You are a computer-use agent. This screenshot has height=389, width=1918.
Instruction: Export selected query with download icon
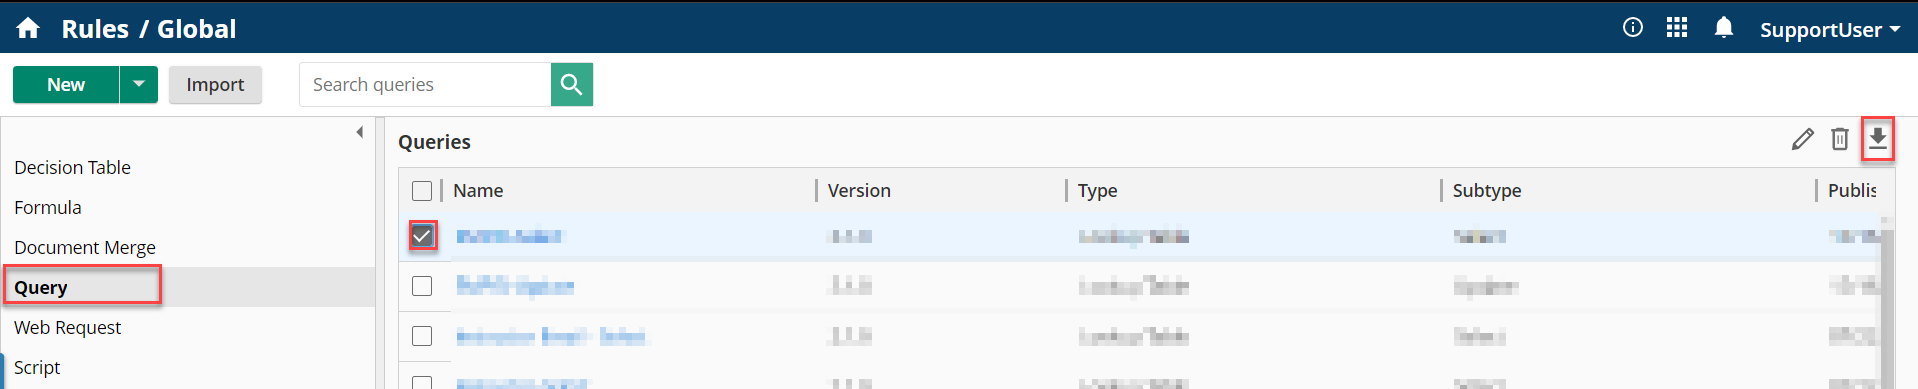[x=1877, y=139]
